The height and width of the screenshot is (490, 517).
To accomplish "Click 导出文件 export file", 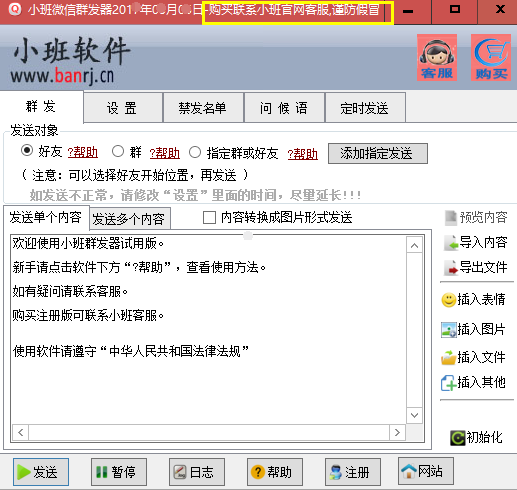I will [476, 267].
